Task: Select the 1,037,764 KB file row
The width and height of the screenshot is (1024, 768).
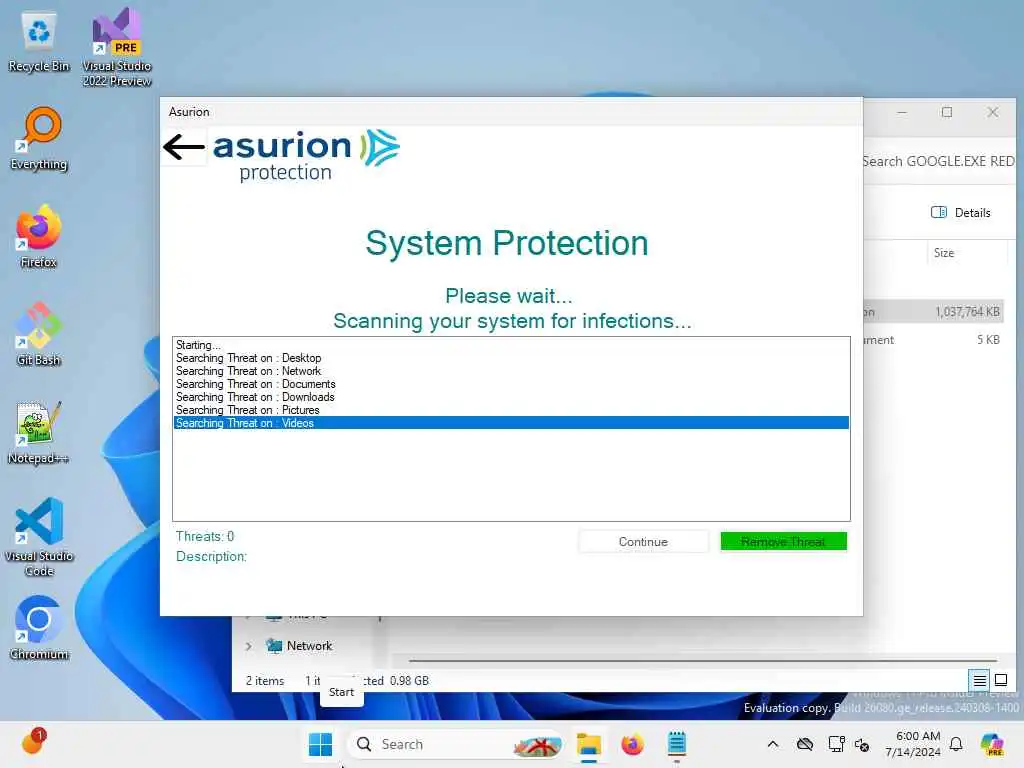Action: pos(935,312)
